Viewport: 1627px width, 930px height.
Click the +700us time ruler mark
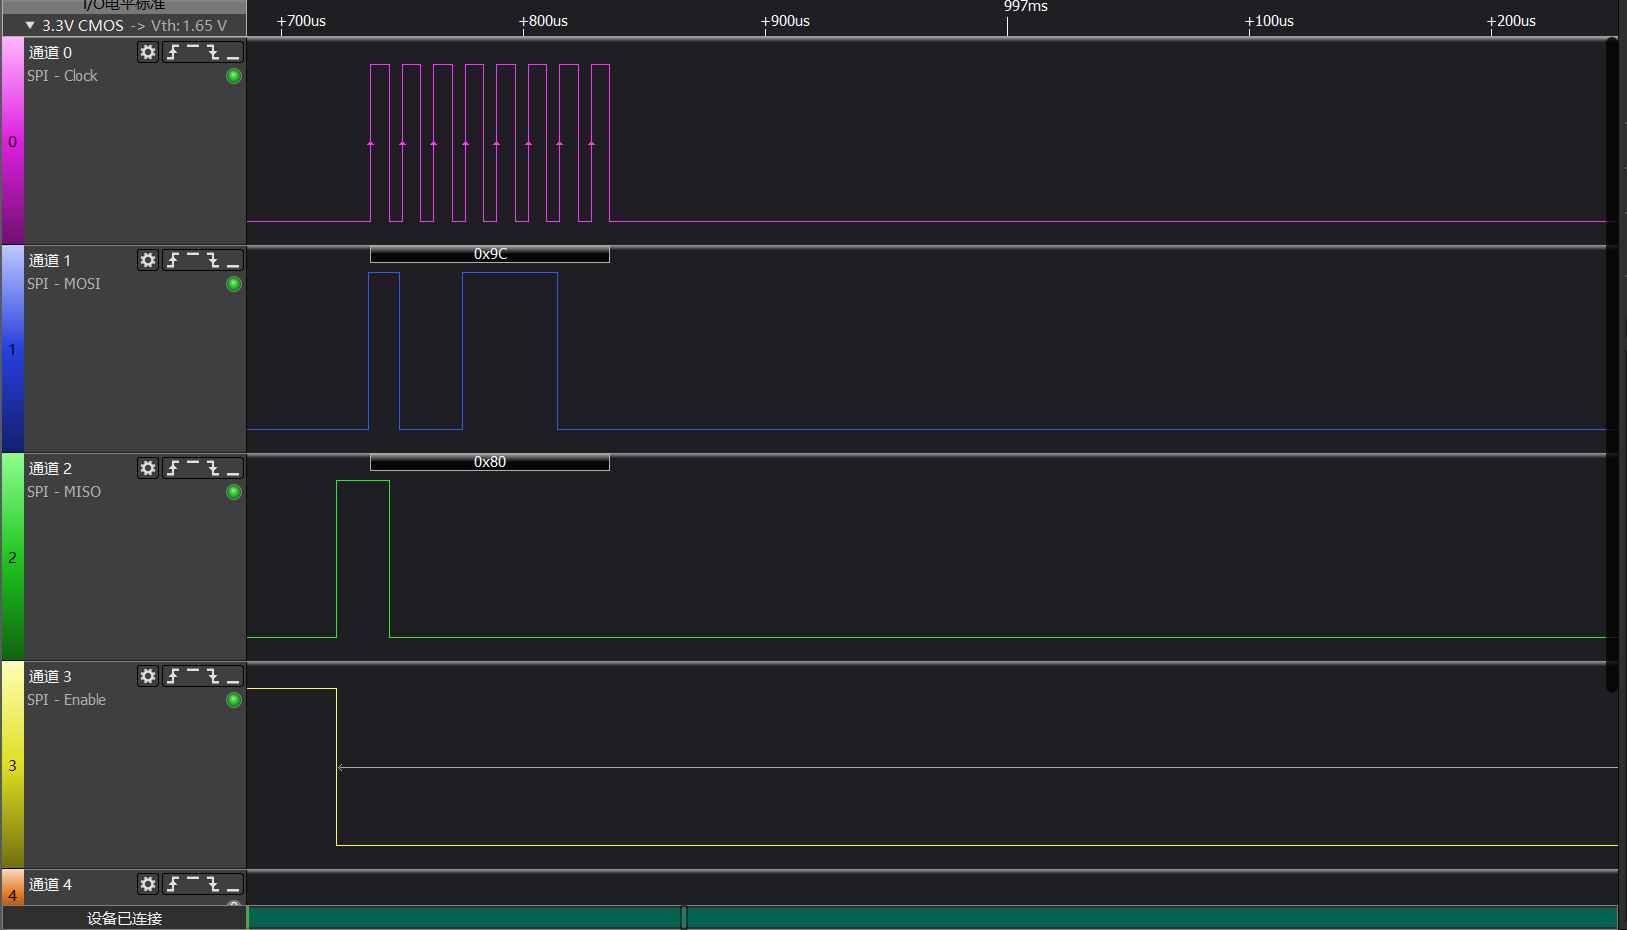[x=301, y=21]
